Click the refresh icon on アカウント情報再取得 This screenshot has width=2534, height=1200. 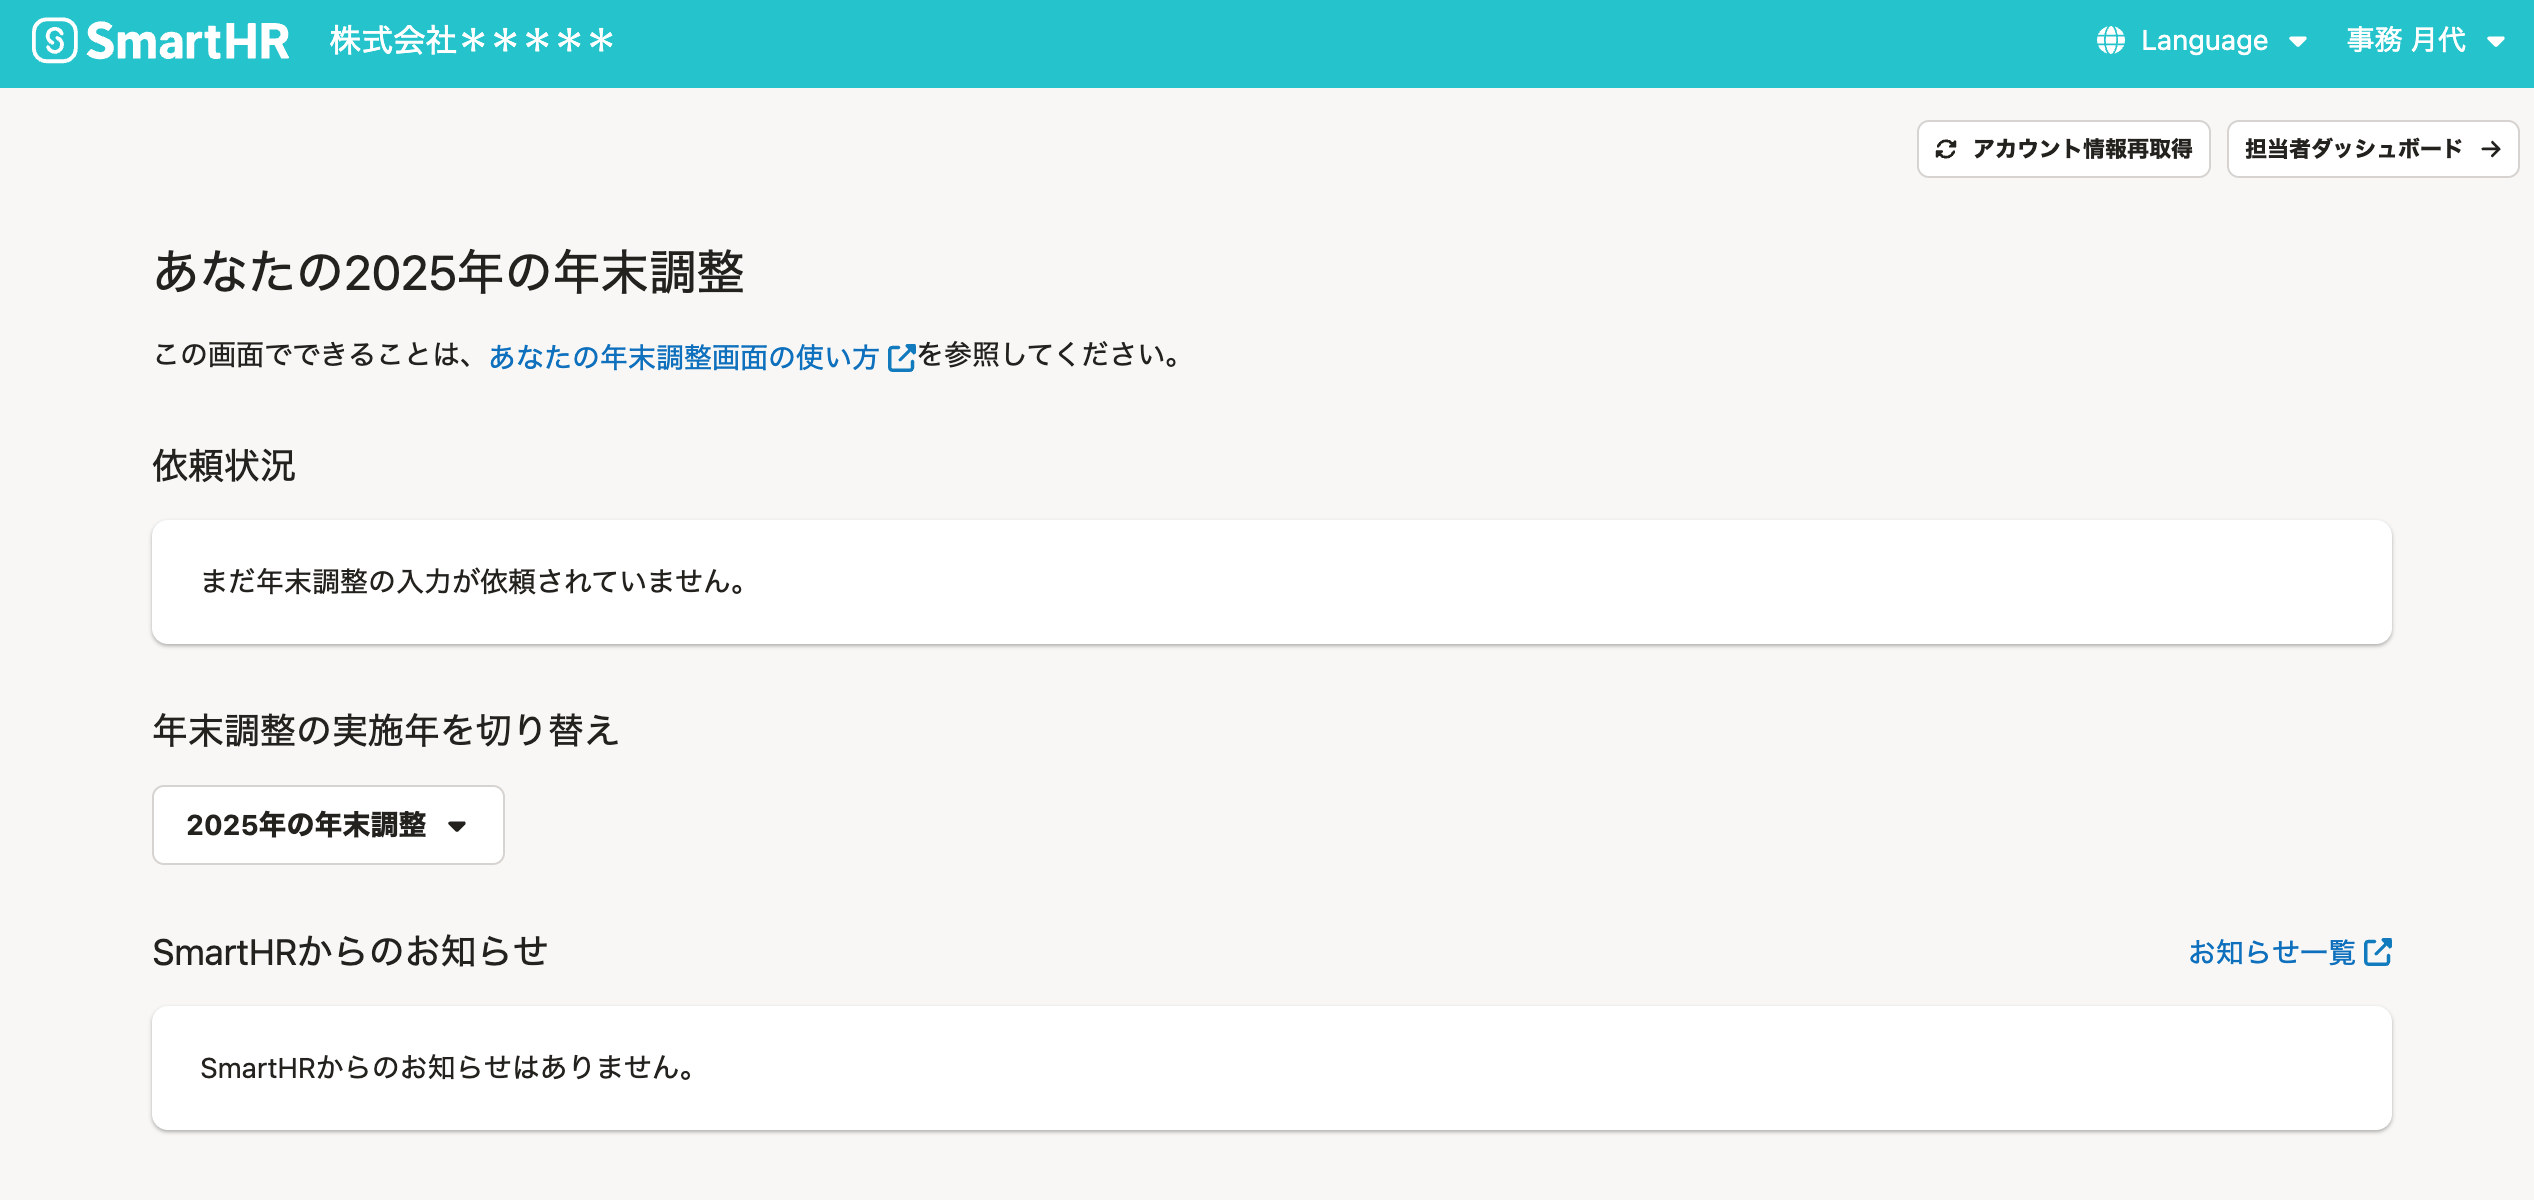click(x=1946, y=149)
